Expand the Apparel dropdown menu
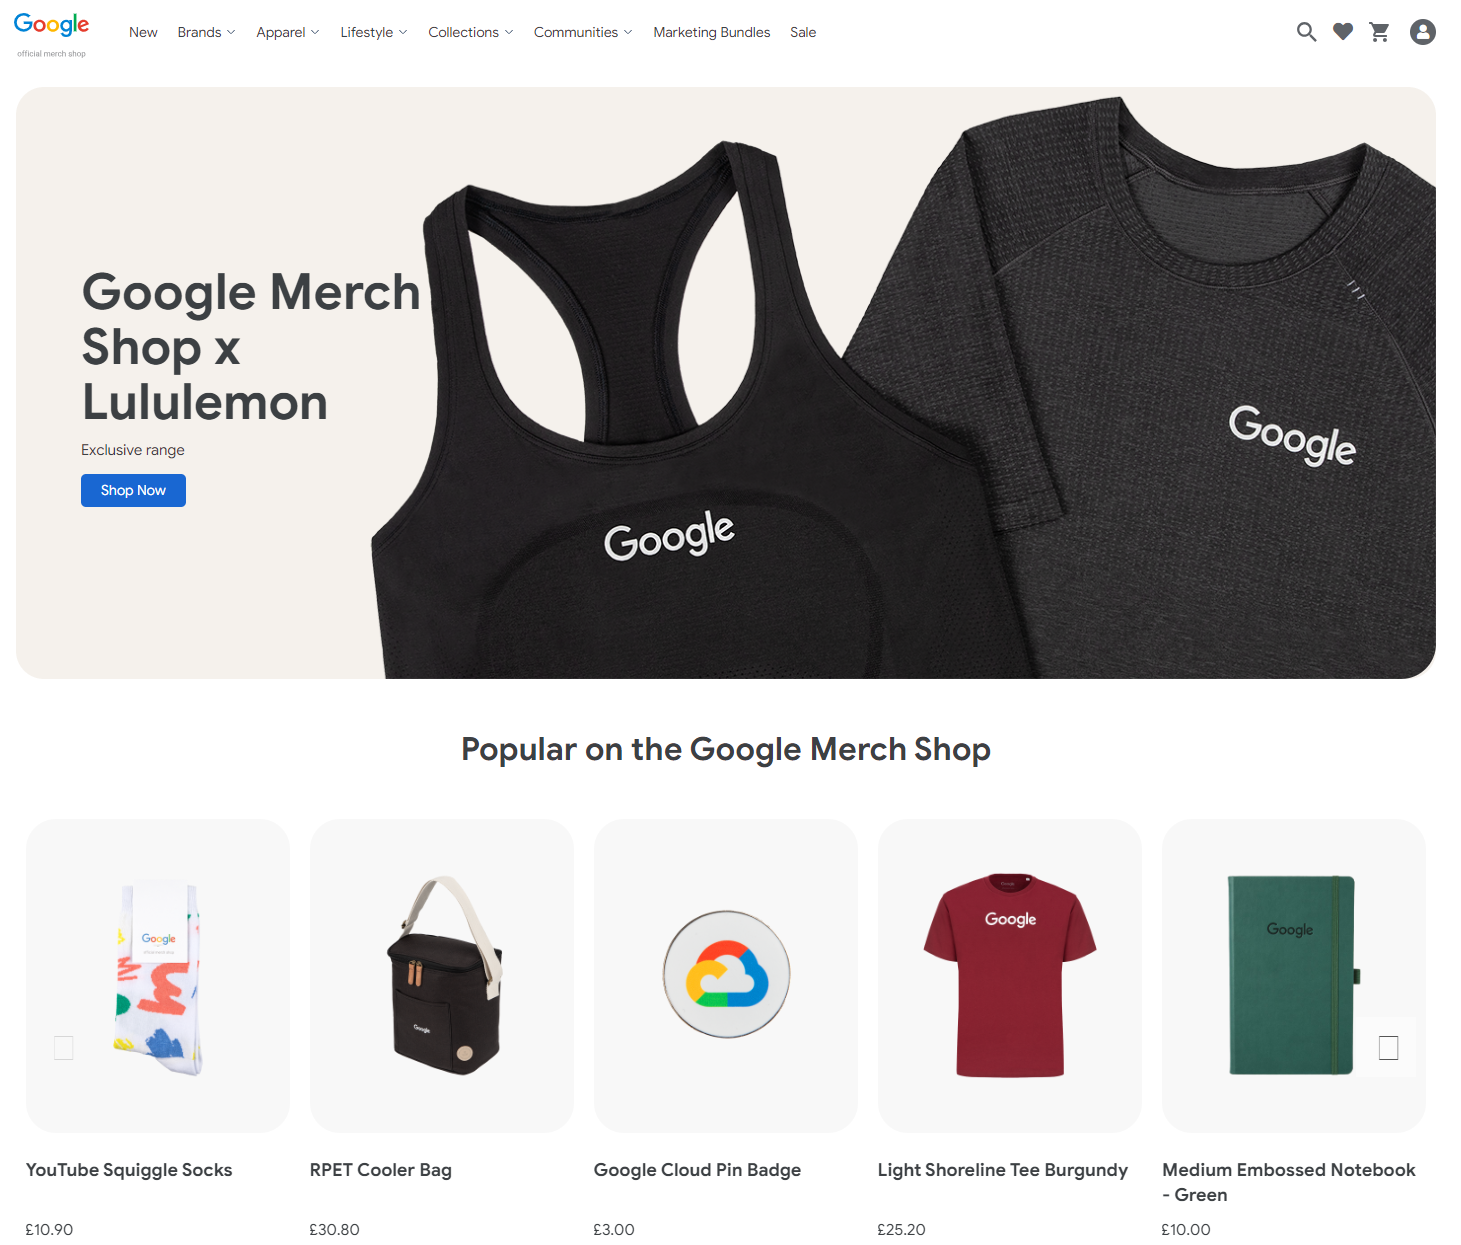 coord(288,32)
